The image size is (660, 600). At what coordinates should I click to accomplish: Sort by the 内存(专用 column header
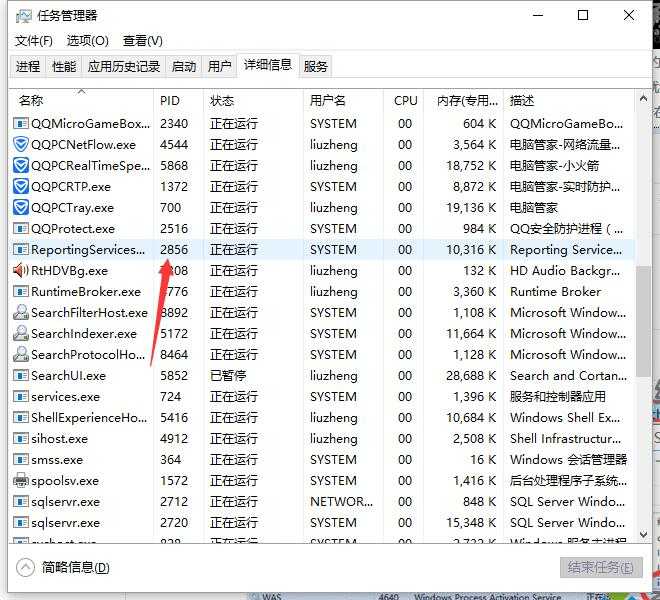tap(463, 101)
